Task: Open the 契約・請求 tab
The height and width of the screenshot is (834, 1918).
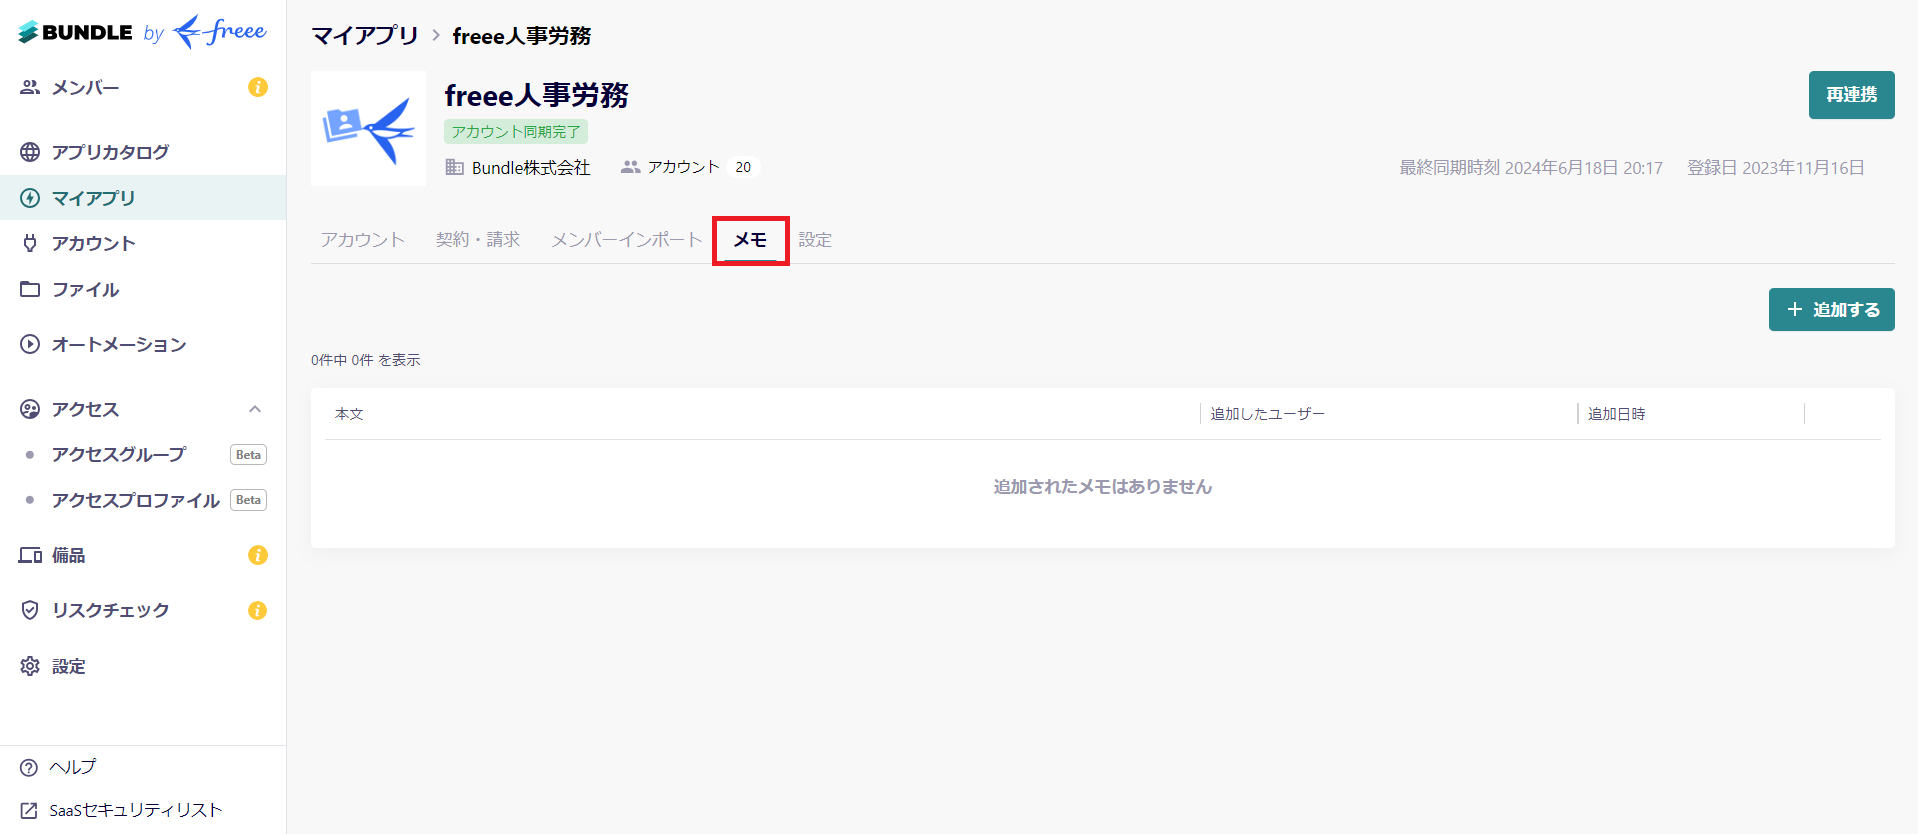Action: click(478, 240)
